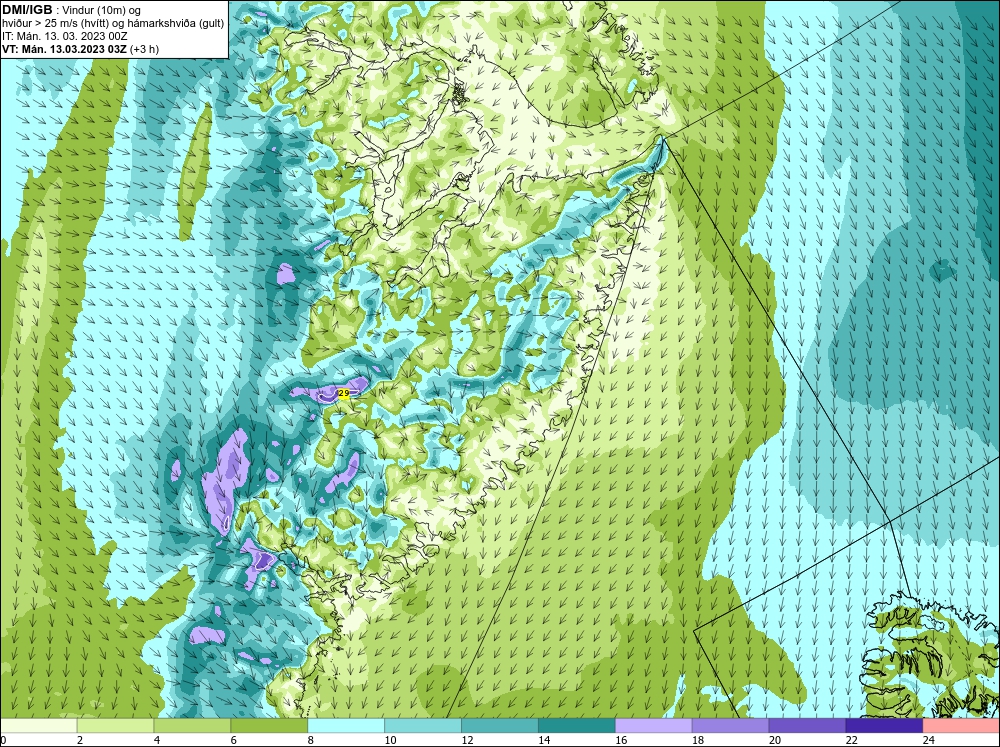Select the 10–12 m/s light teal swatch
Screen dimensions: 1000x747
pyautogui.click(x=423, y=726)
